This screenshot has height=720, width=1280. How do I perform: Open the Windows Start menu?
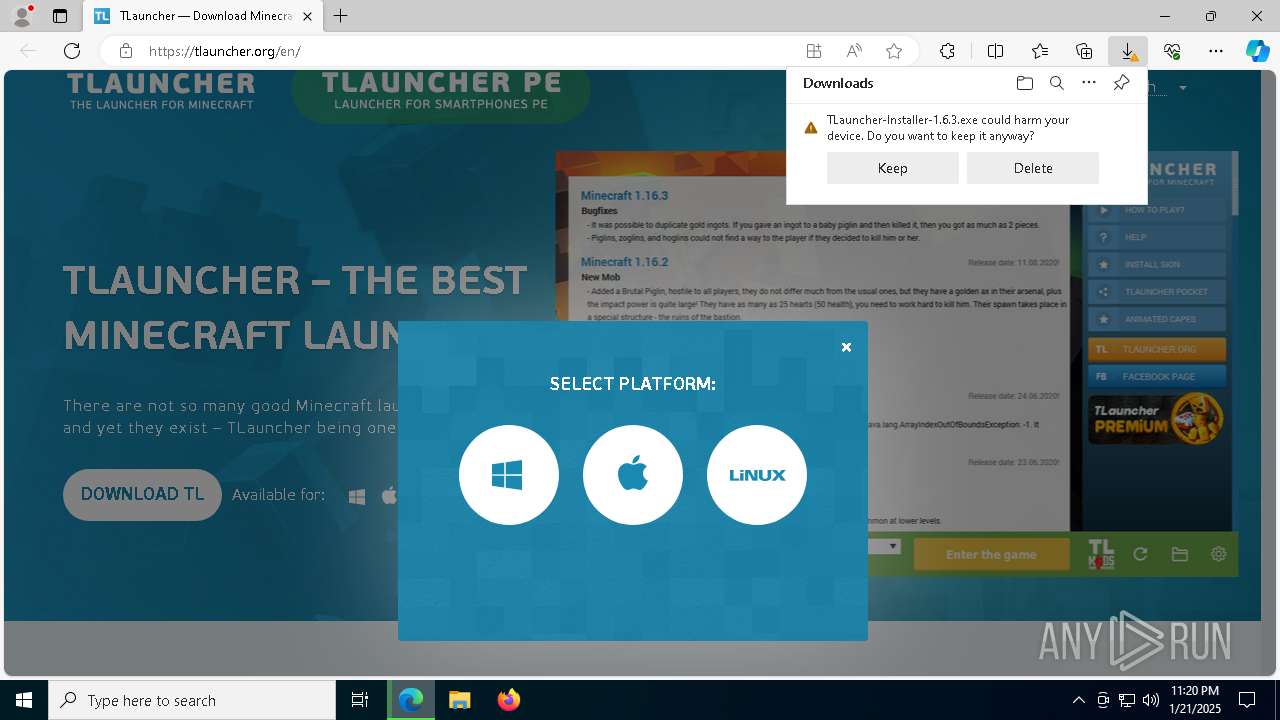coord(24,700)
